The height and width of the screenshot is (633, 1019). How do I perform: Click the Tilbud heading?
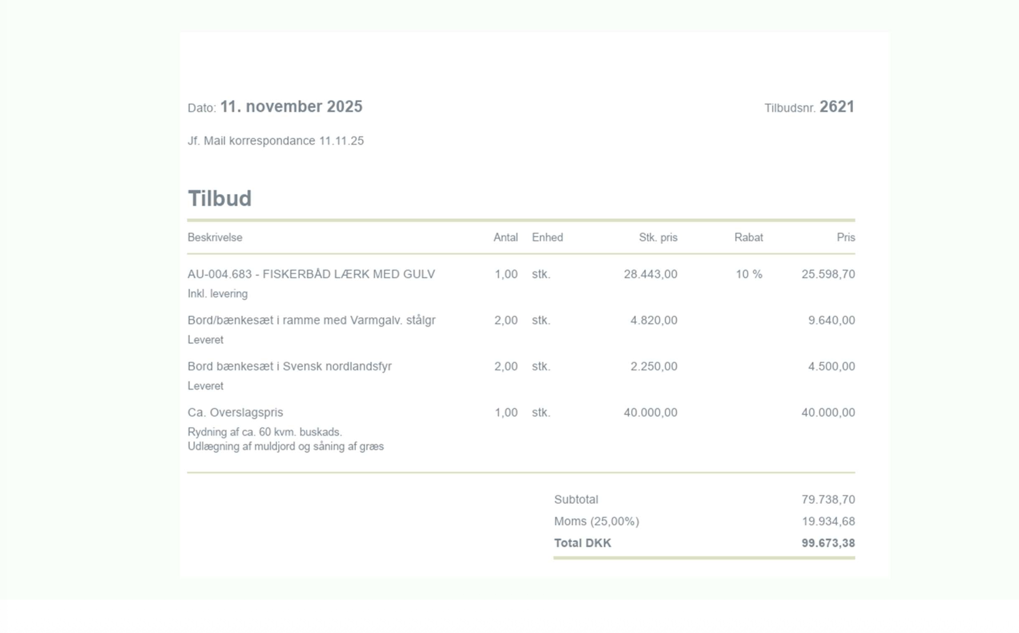click(x=220, y=198)
